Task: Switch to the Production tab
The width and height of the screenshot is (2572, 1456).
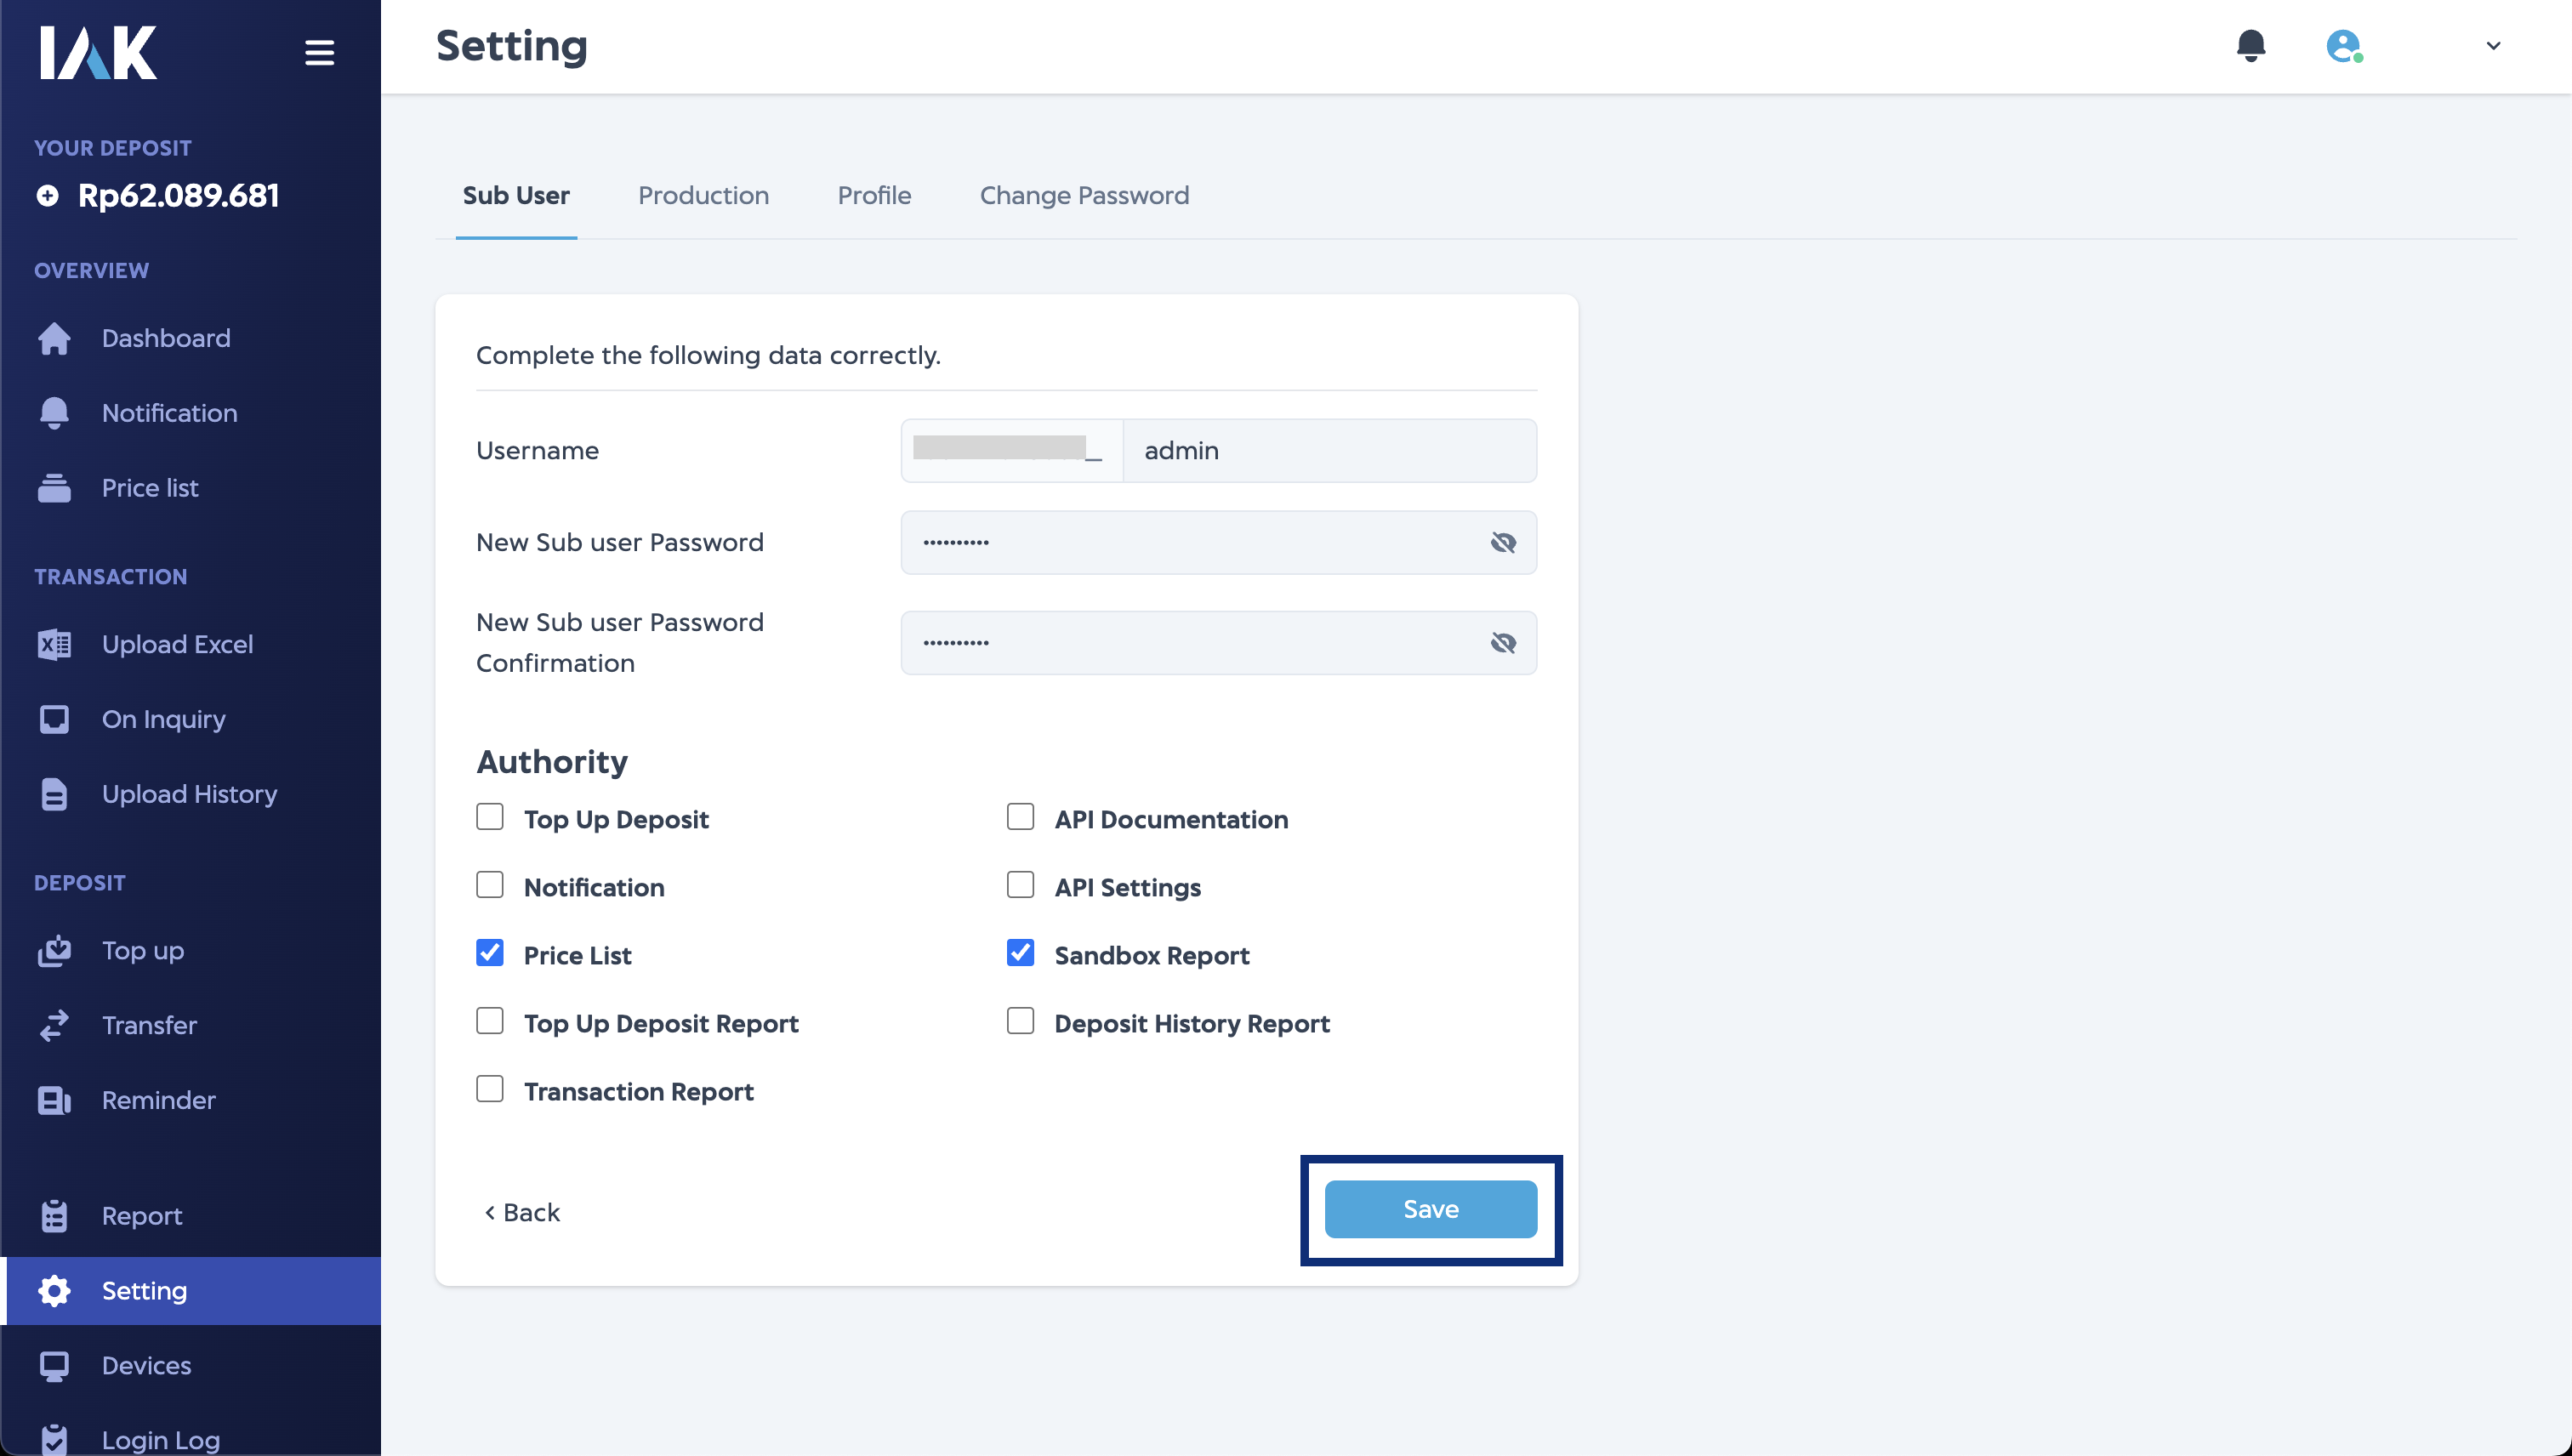Action: point(703,195)
